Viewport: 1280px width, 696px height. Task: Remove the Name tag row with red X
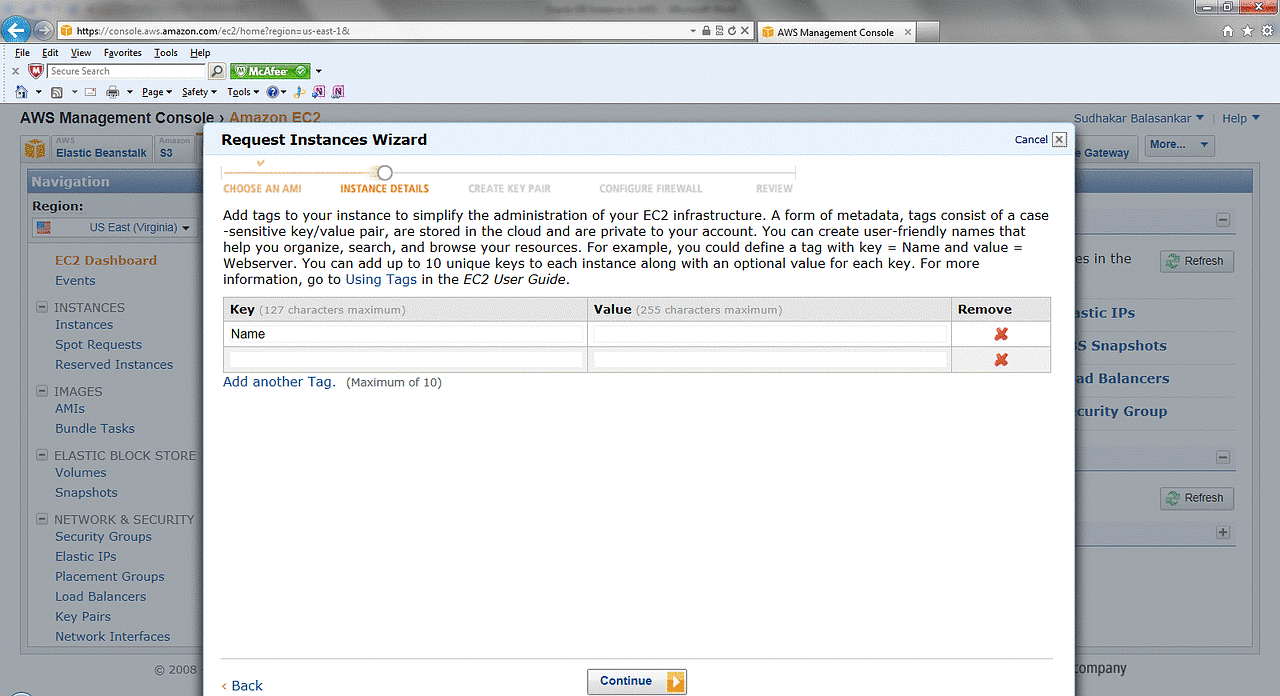point(1001,334)
